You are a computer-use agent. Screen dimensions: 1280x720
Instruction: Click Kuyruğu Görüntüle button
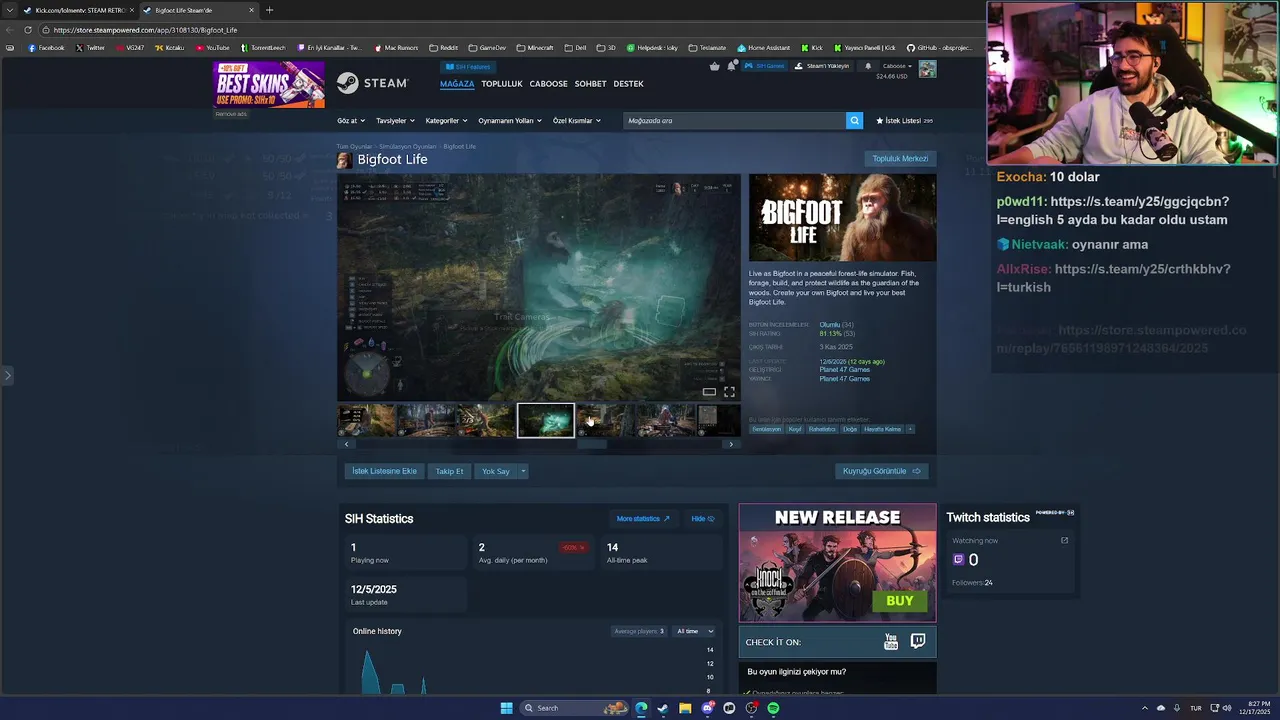[881, 471]
